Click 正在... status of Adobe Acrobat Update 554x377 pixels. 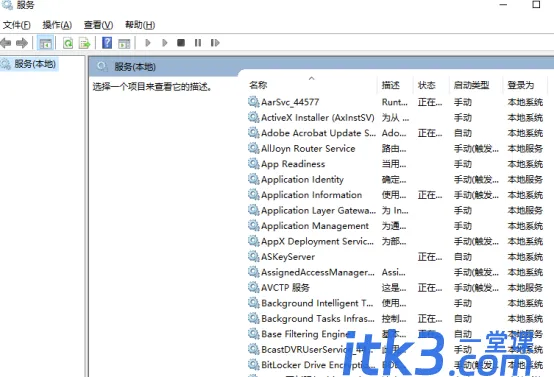click(x=430, y=133)
